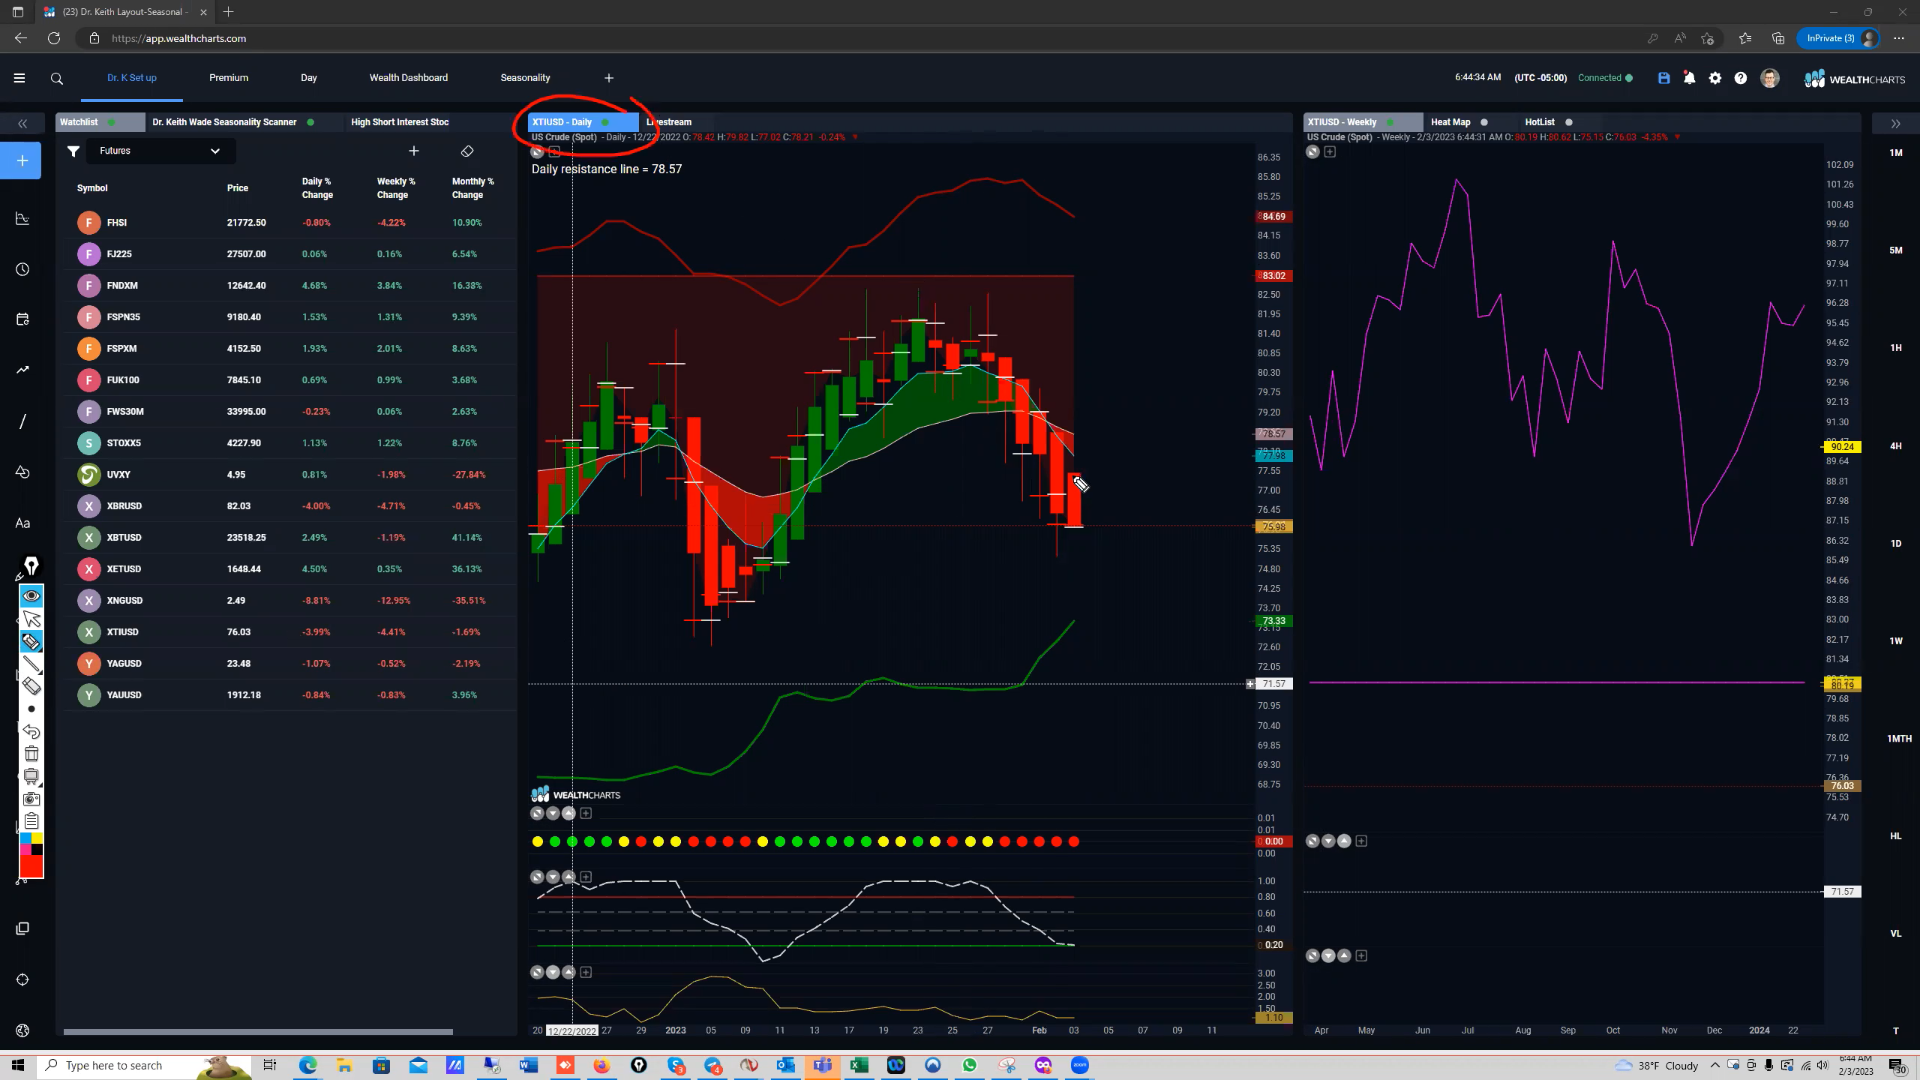Select the arrow cursor annotation tool
Screen dimensions: 1920x1080
pos(32,619)
